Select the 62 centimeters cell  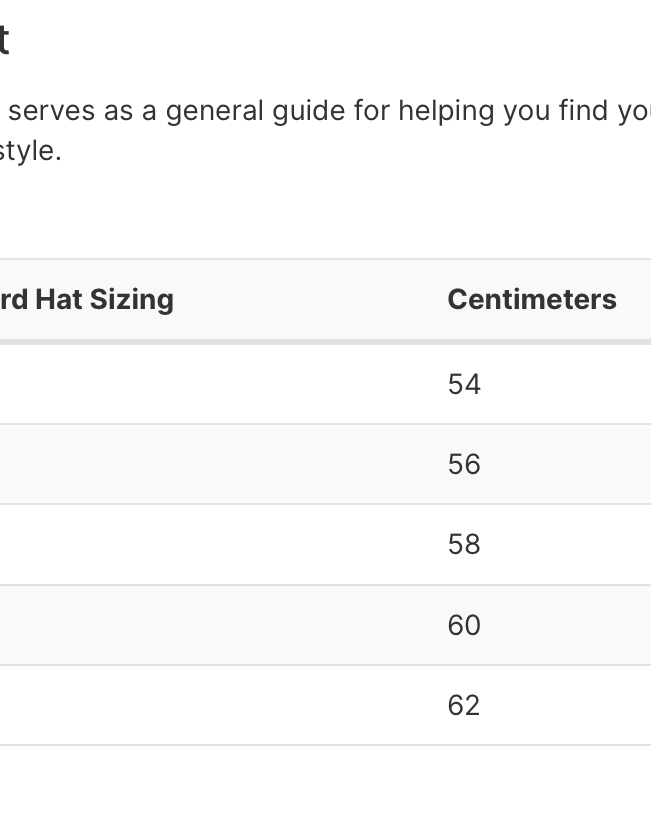(x=464, y=705)
